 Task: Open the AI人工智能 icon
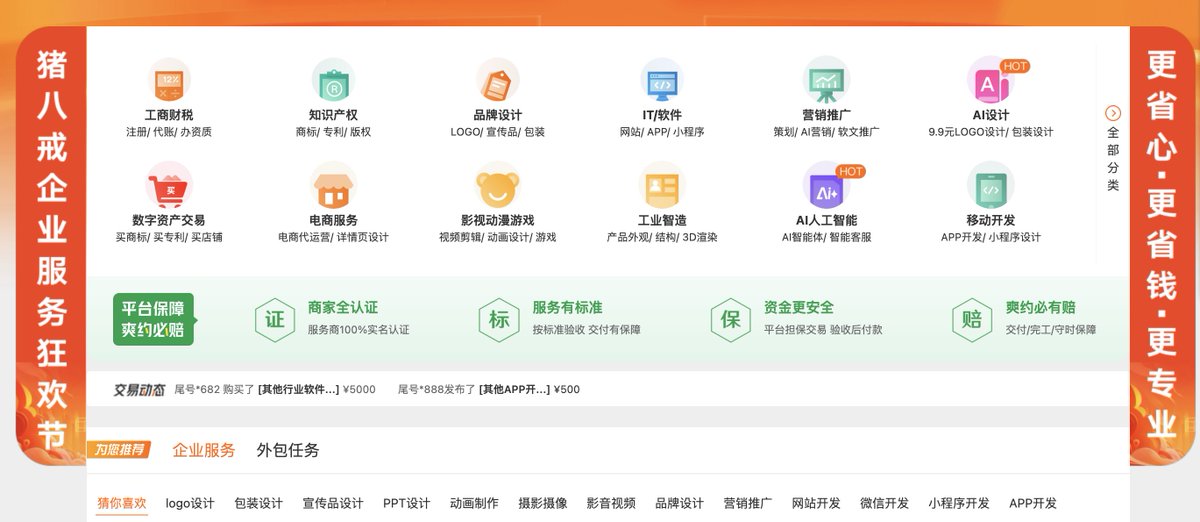tap(827, 186)
